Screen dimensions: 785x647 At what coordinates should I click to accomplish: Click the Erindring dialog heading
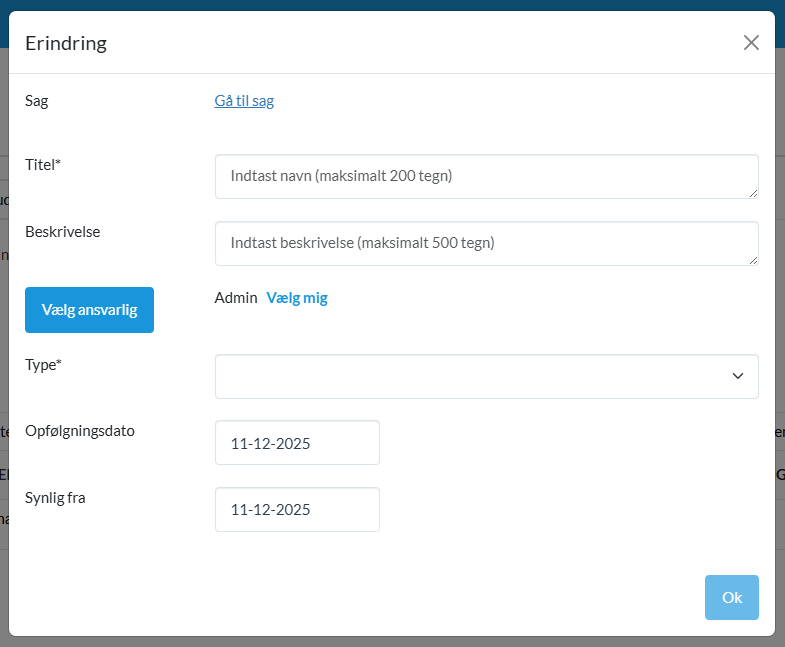(x=66, y=42)
